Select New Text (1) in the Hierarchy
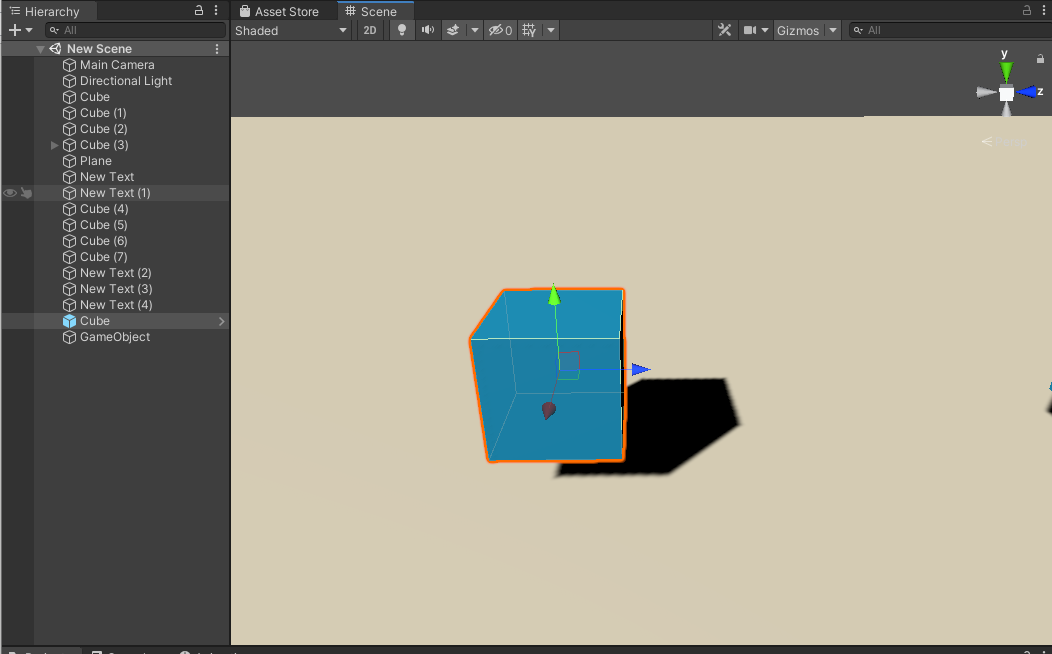 click(115, 193)
